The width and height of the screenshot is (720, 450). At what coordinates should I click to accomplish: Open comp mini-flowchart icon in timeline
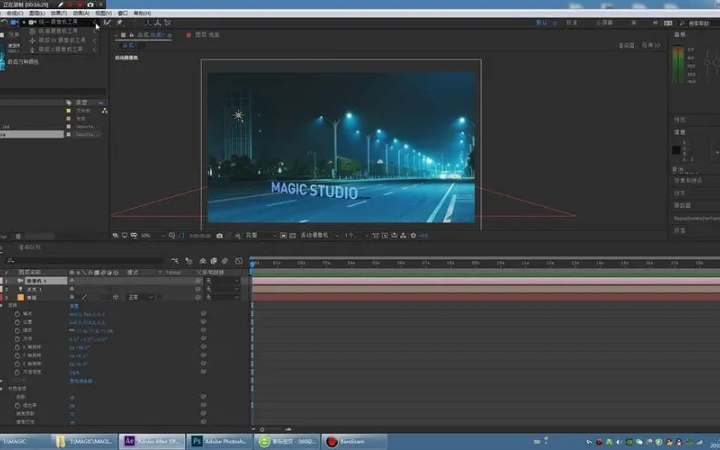click(x=174, y=261)
